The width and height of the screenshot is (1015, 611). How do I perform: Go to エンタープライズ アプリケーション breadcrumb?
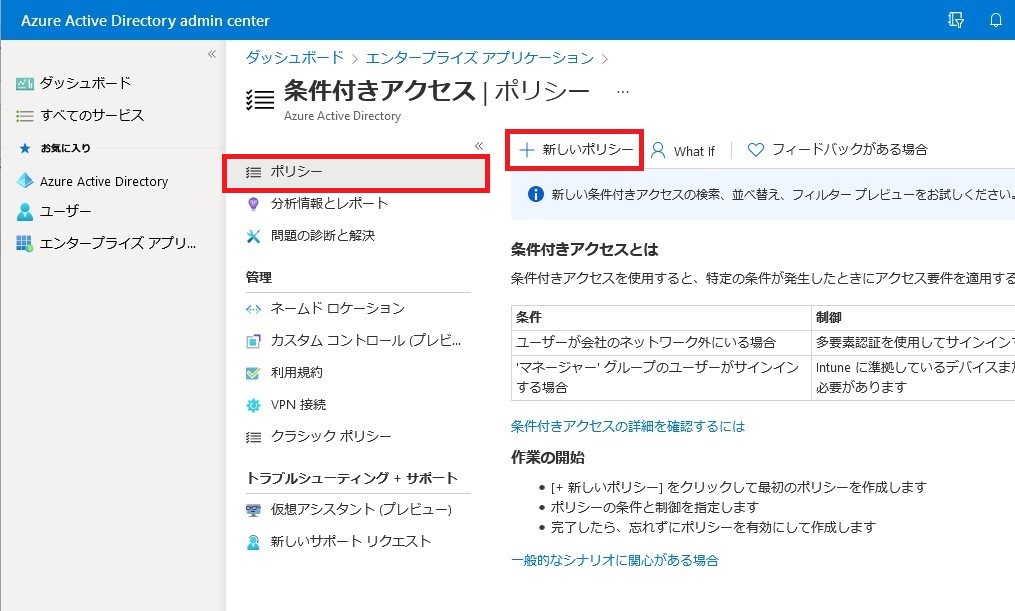pyautogui.click(x=480, y=58)
